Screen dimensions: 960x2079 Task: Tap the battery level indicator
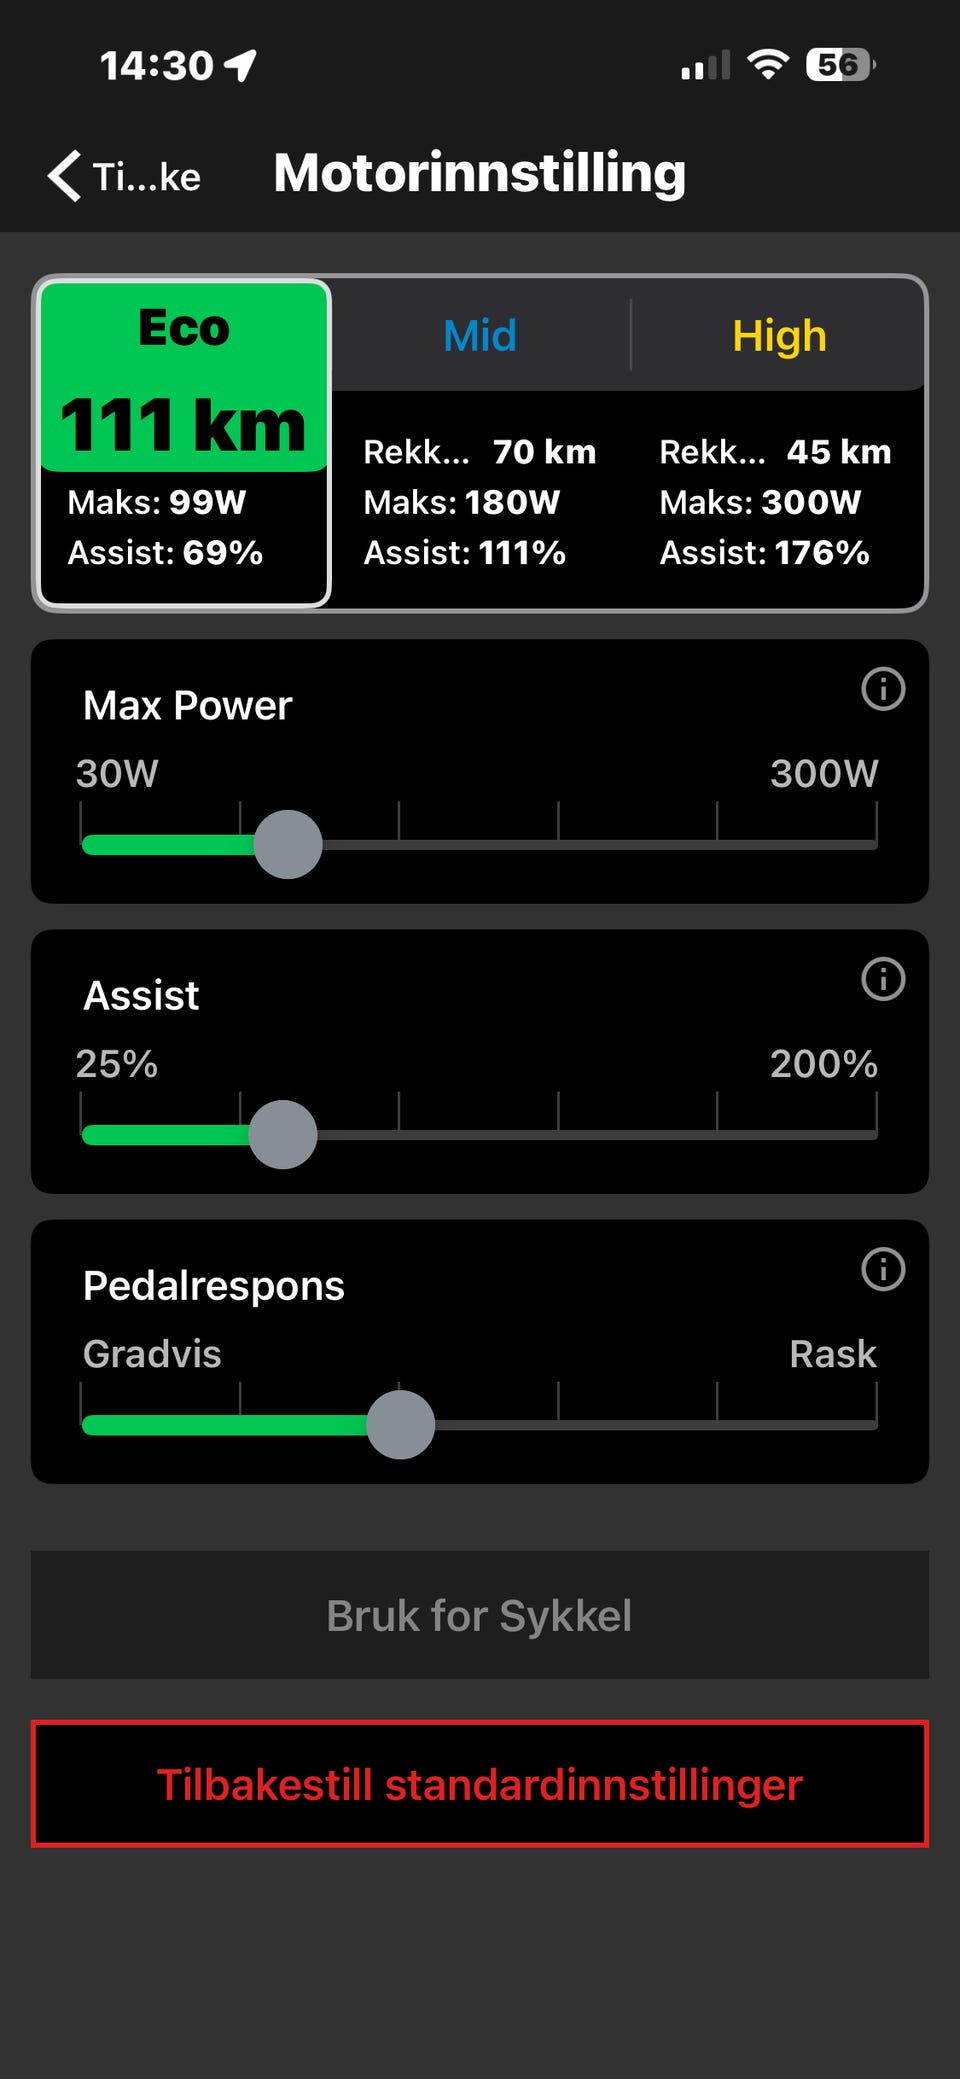tap(840, 65)
